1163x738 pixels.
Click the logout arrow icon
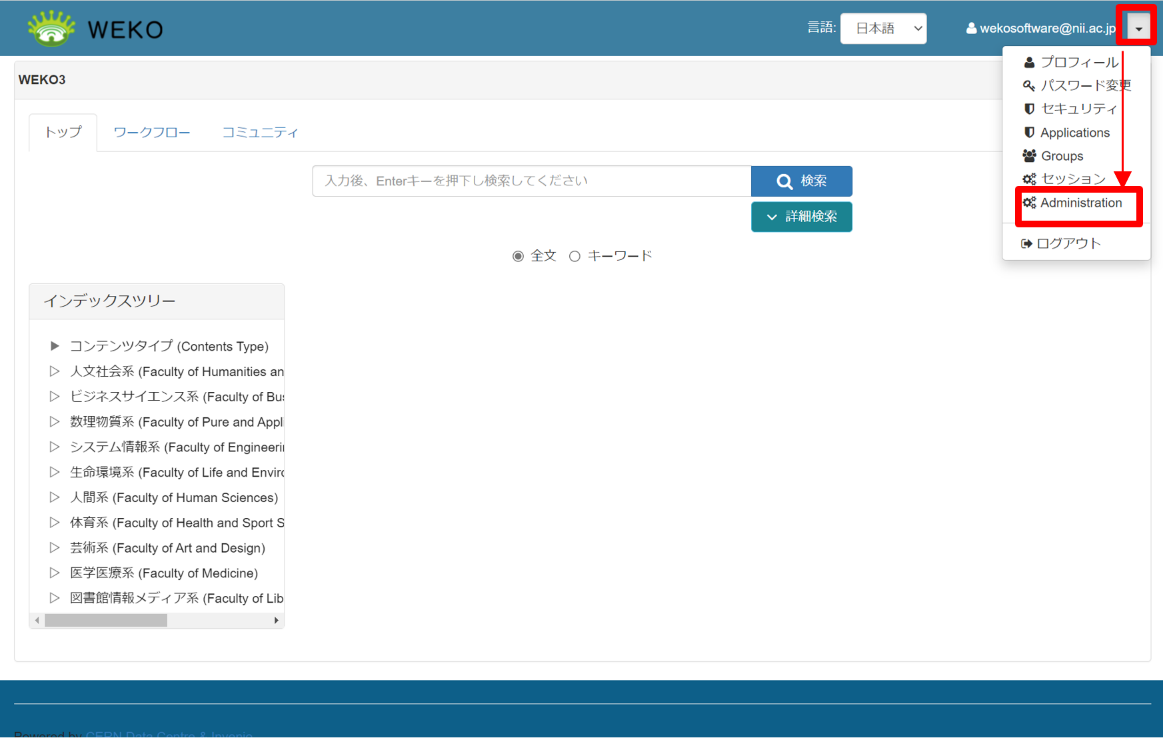[x=1026, y=244]
